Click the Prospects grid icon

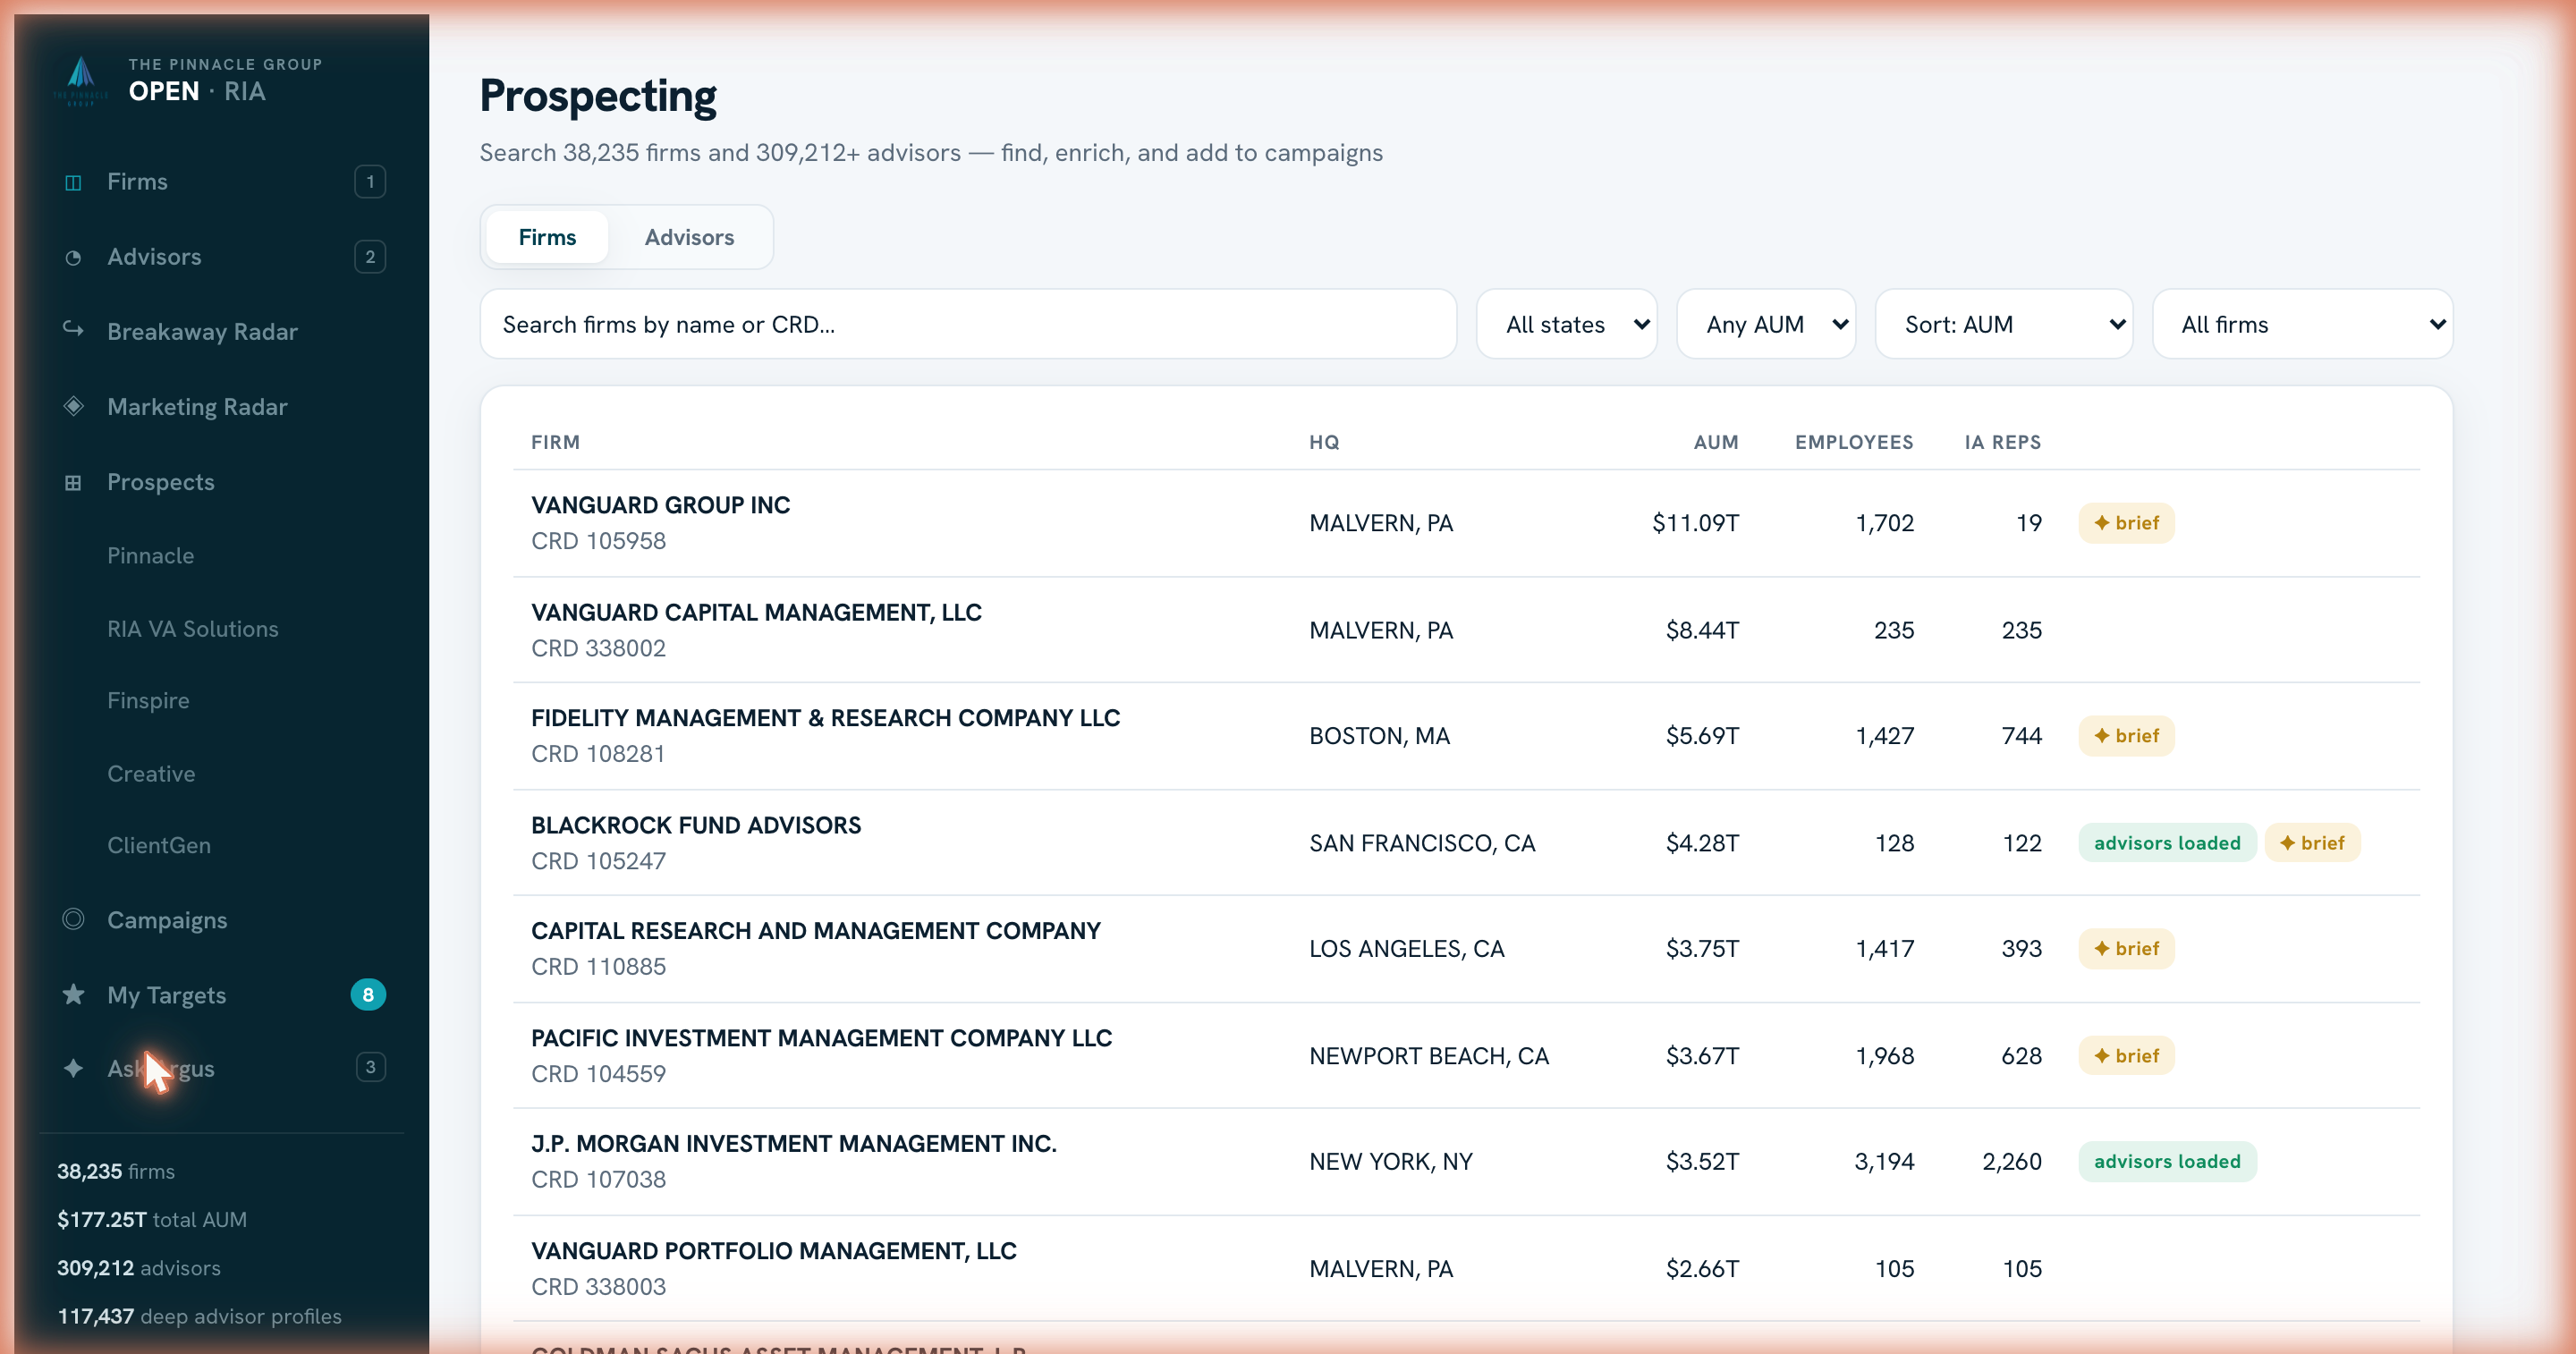[73, 482]
